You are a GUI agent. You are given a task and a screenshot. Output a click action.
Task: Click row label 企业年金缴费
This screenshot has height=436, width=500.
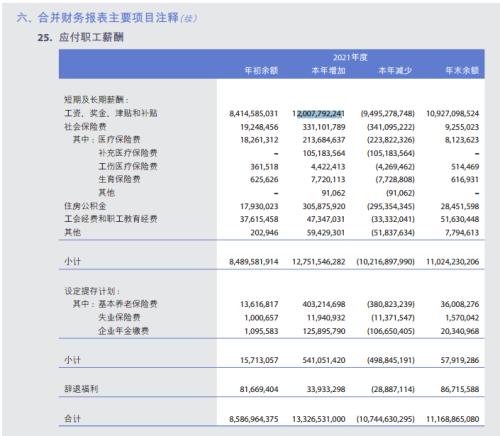[123, 331]
